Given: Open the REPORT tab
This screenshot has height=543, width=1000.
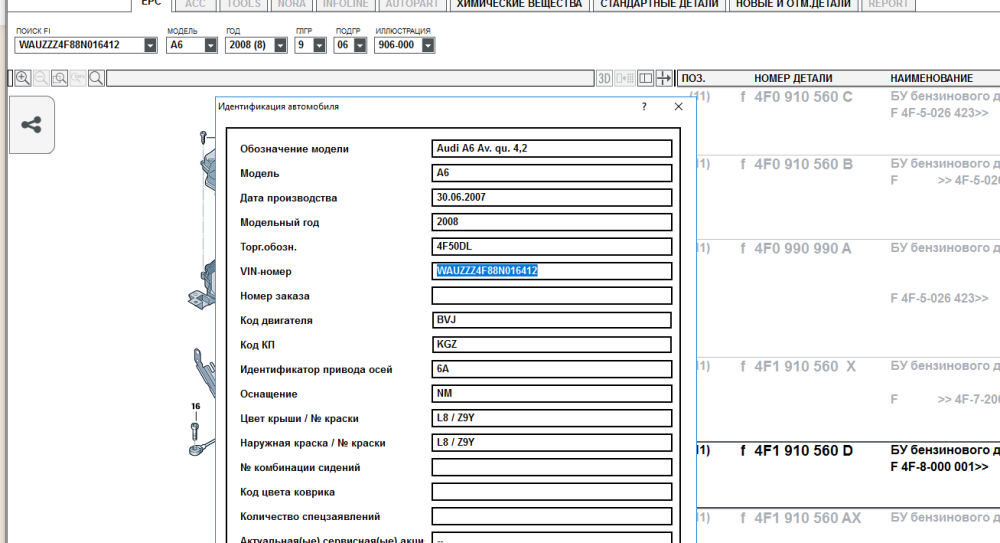Looking at the screenshot, I should pyautogui.click(x=888, y=4).
